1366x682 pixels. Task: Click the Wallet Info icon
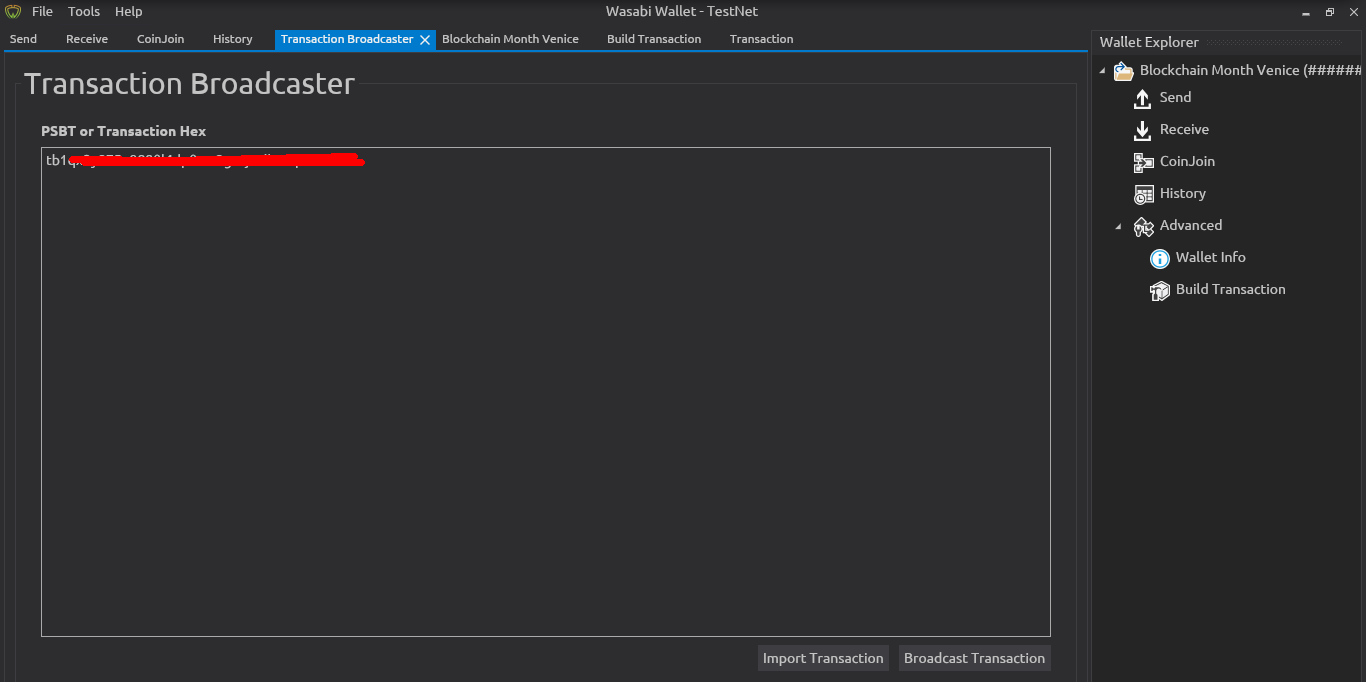pos(1159,259)
